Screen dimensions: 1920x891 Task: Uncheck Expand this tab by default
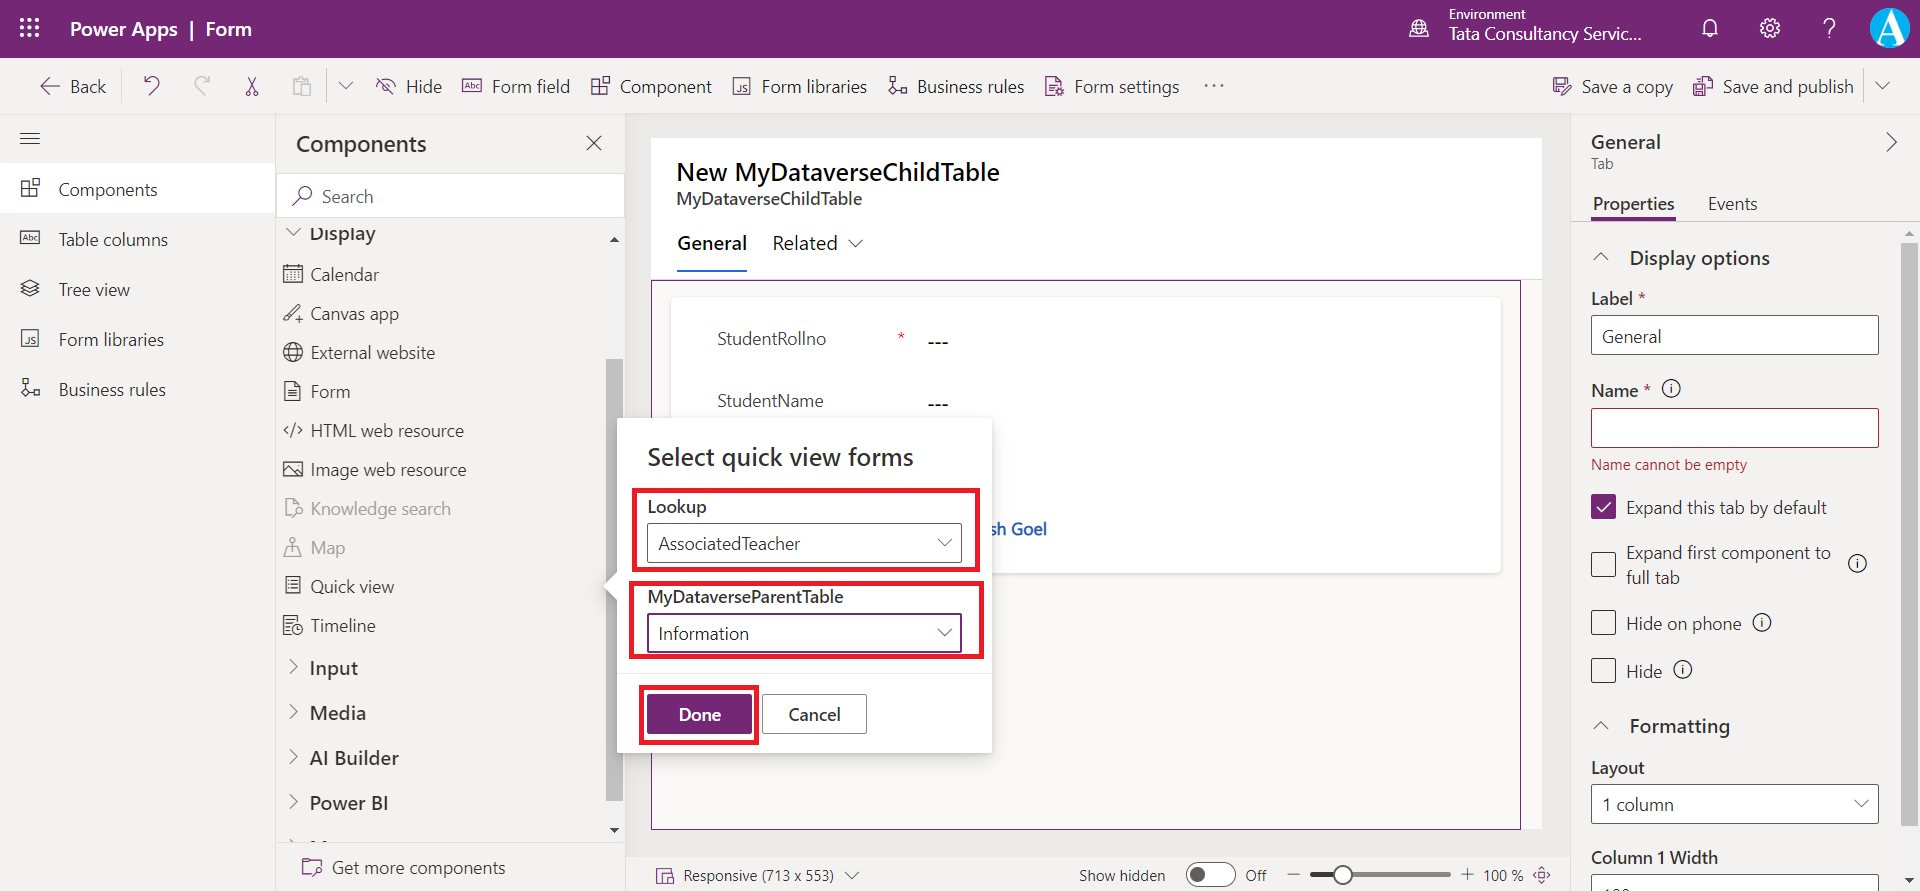pyautogui.click(x=1603, y=507)
